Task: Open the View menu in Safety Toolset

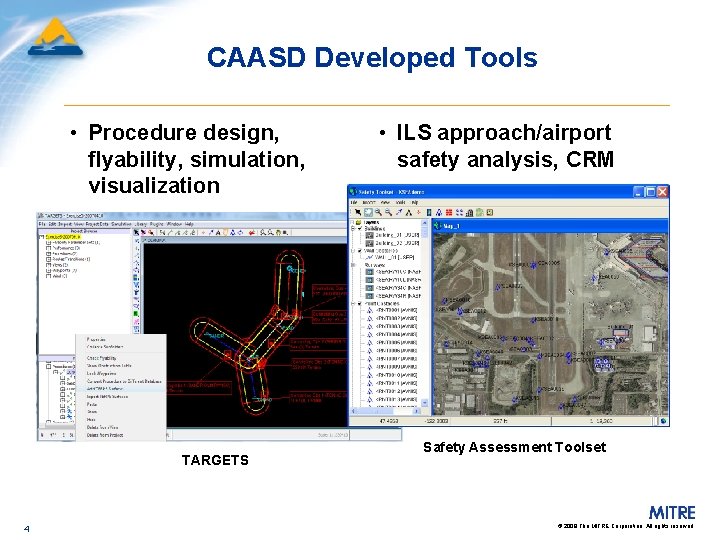Action: 385,202
